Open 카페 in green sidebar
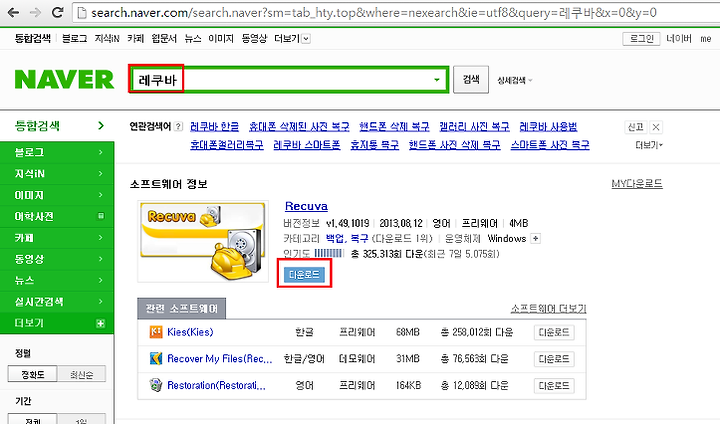 57,237
